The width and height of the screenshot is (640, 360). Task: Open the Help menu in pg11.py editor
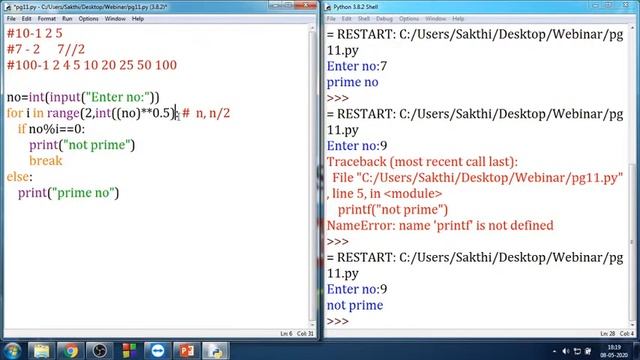(138, 19)
